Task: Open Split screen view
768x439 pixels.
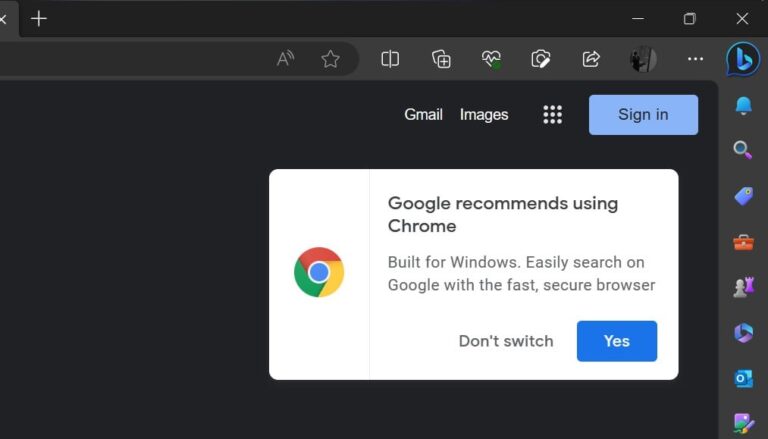Action: coord(390,59)
